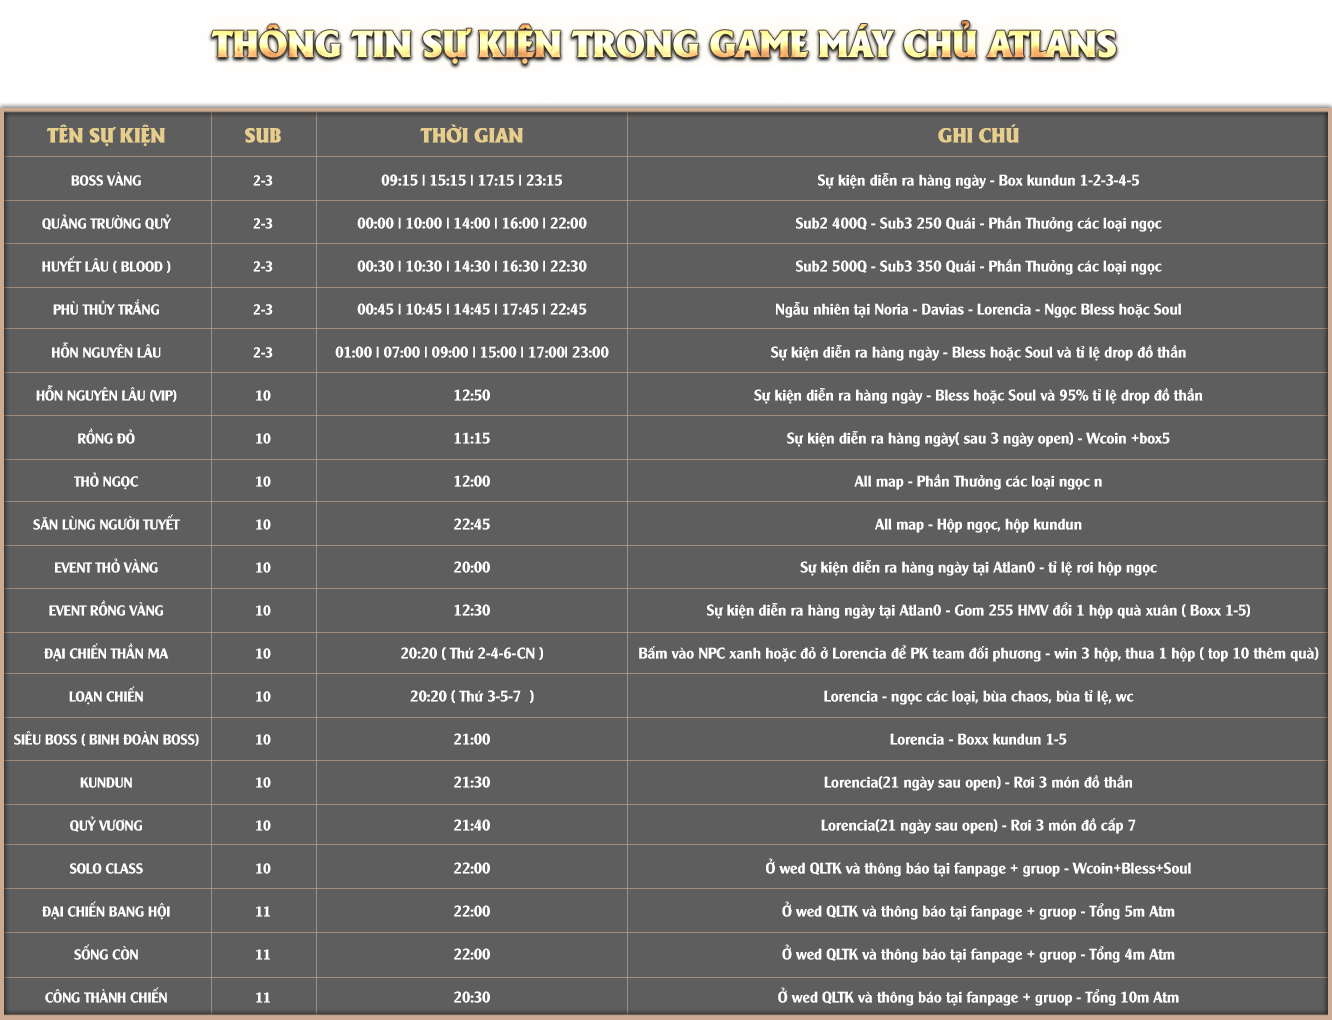Click the Sub value 2-3 in BOSS VÀNG row

[263, 181]
